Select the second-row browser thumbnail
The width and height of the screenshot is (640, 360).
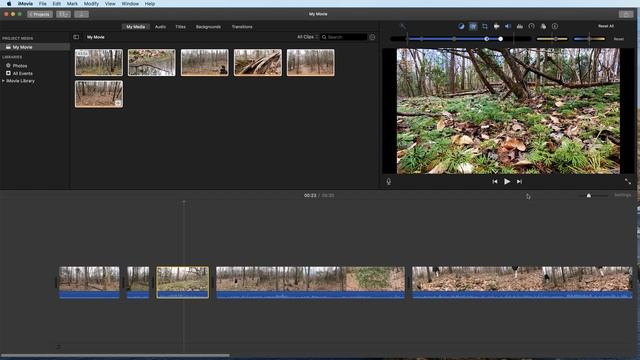pyautogui.click(x=99, y=94)
